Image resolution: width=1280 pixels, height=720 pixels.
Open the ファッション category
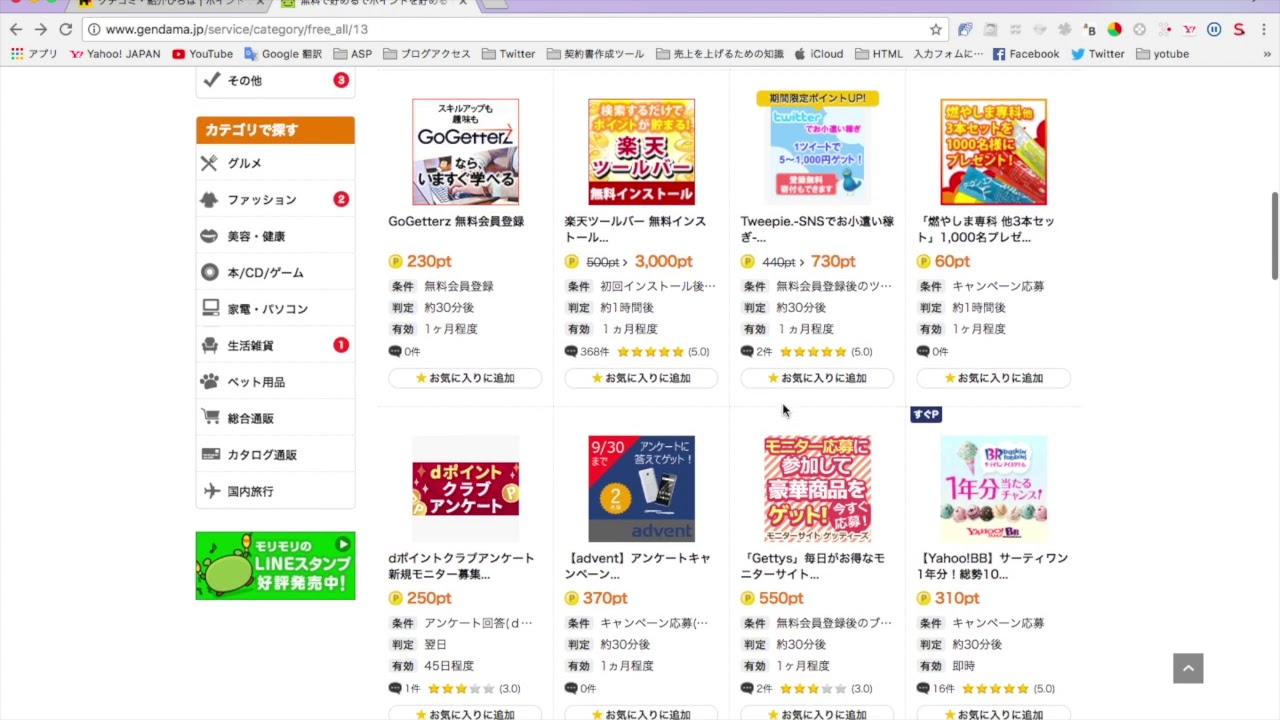[275, 200]
